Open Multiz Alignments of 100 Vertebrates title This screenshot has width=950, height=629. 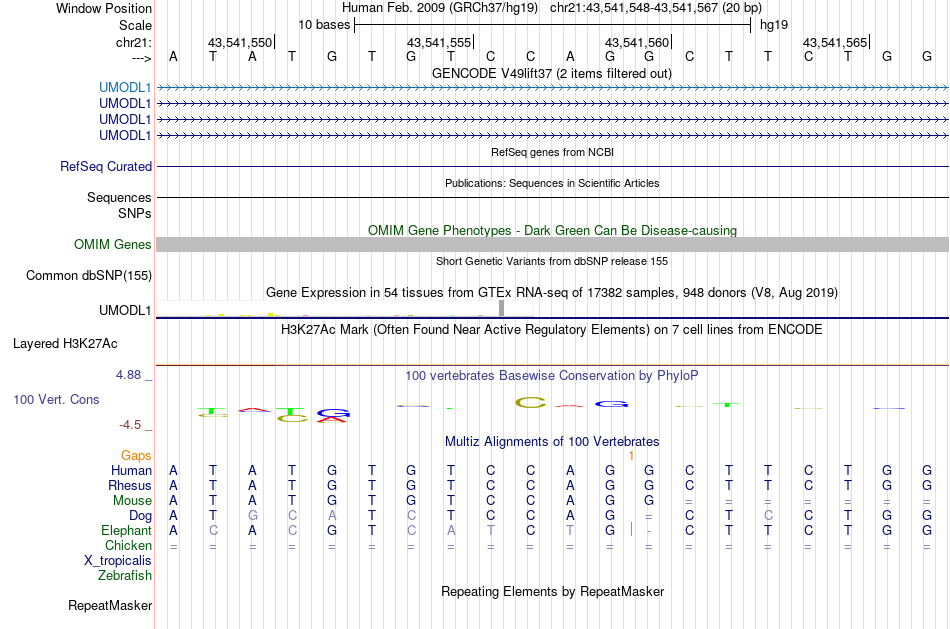[552, 441]
